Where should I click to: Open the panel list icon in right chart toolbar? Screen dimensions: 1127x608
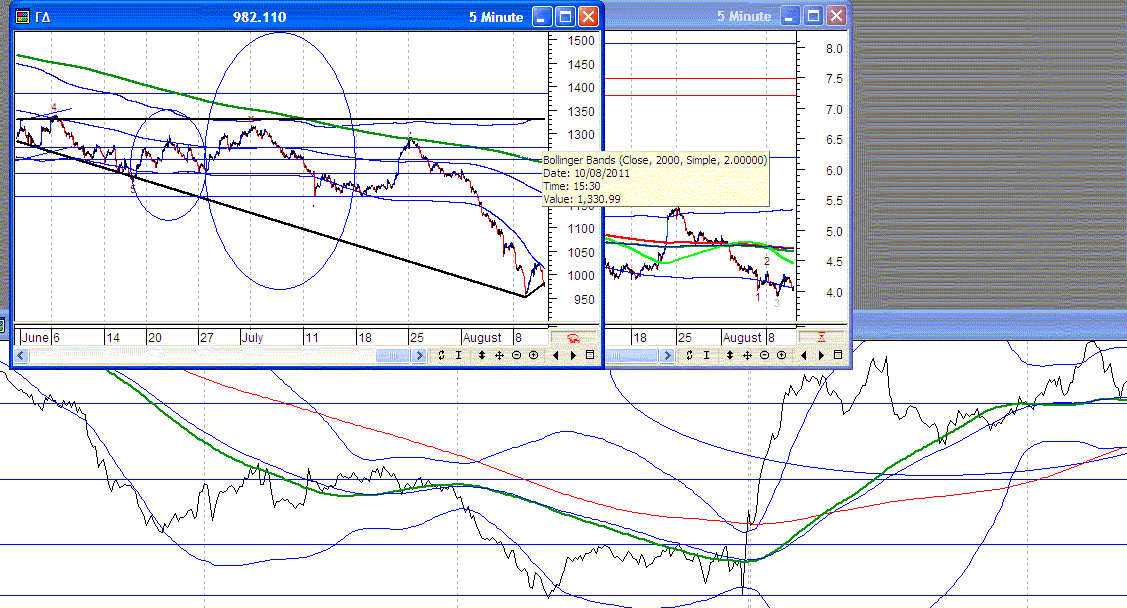(x=838, y=355)
